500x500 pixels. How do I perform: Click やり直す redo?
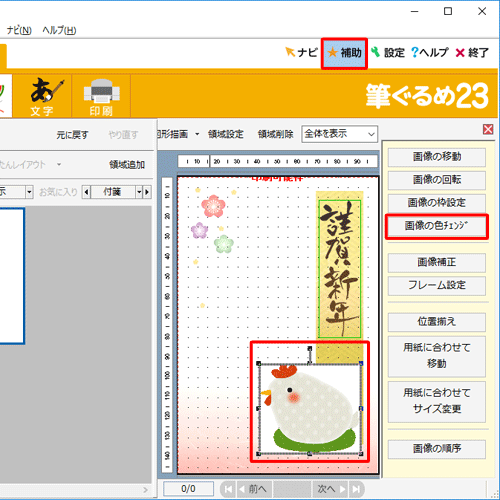tap(123, 135)
